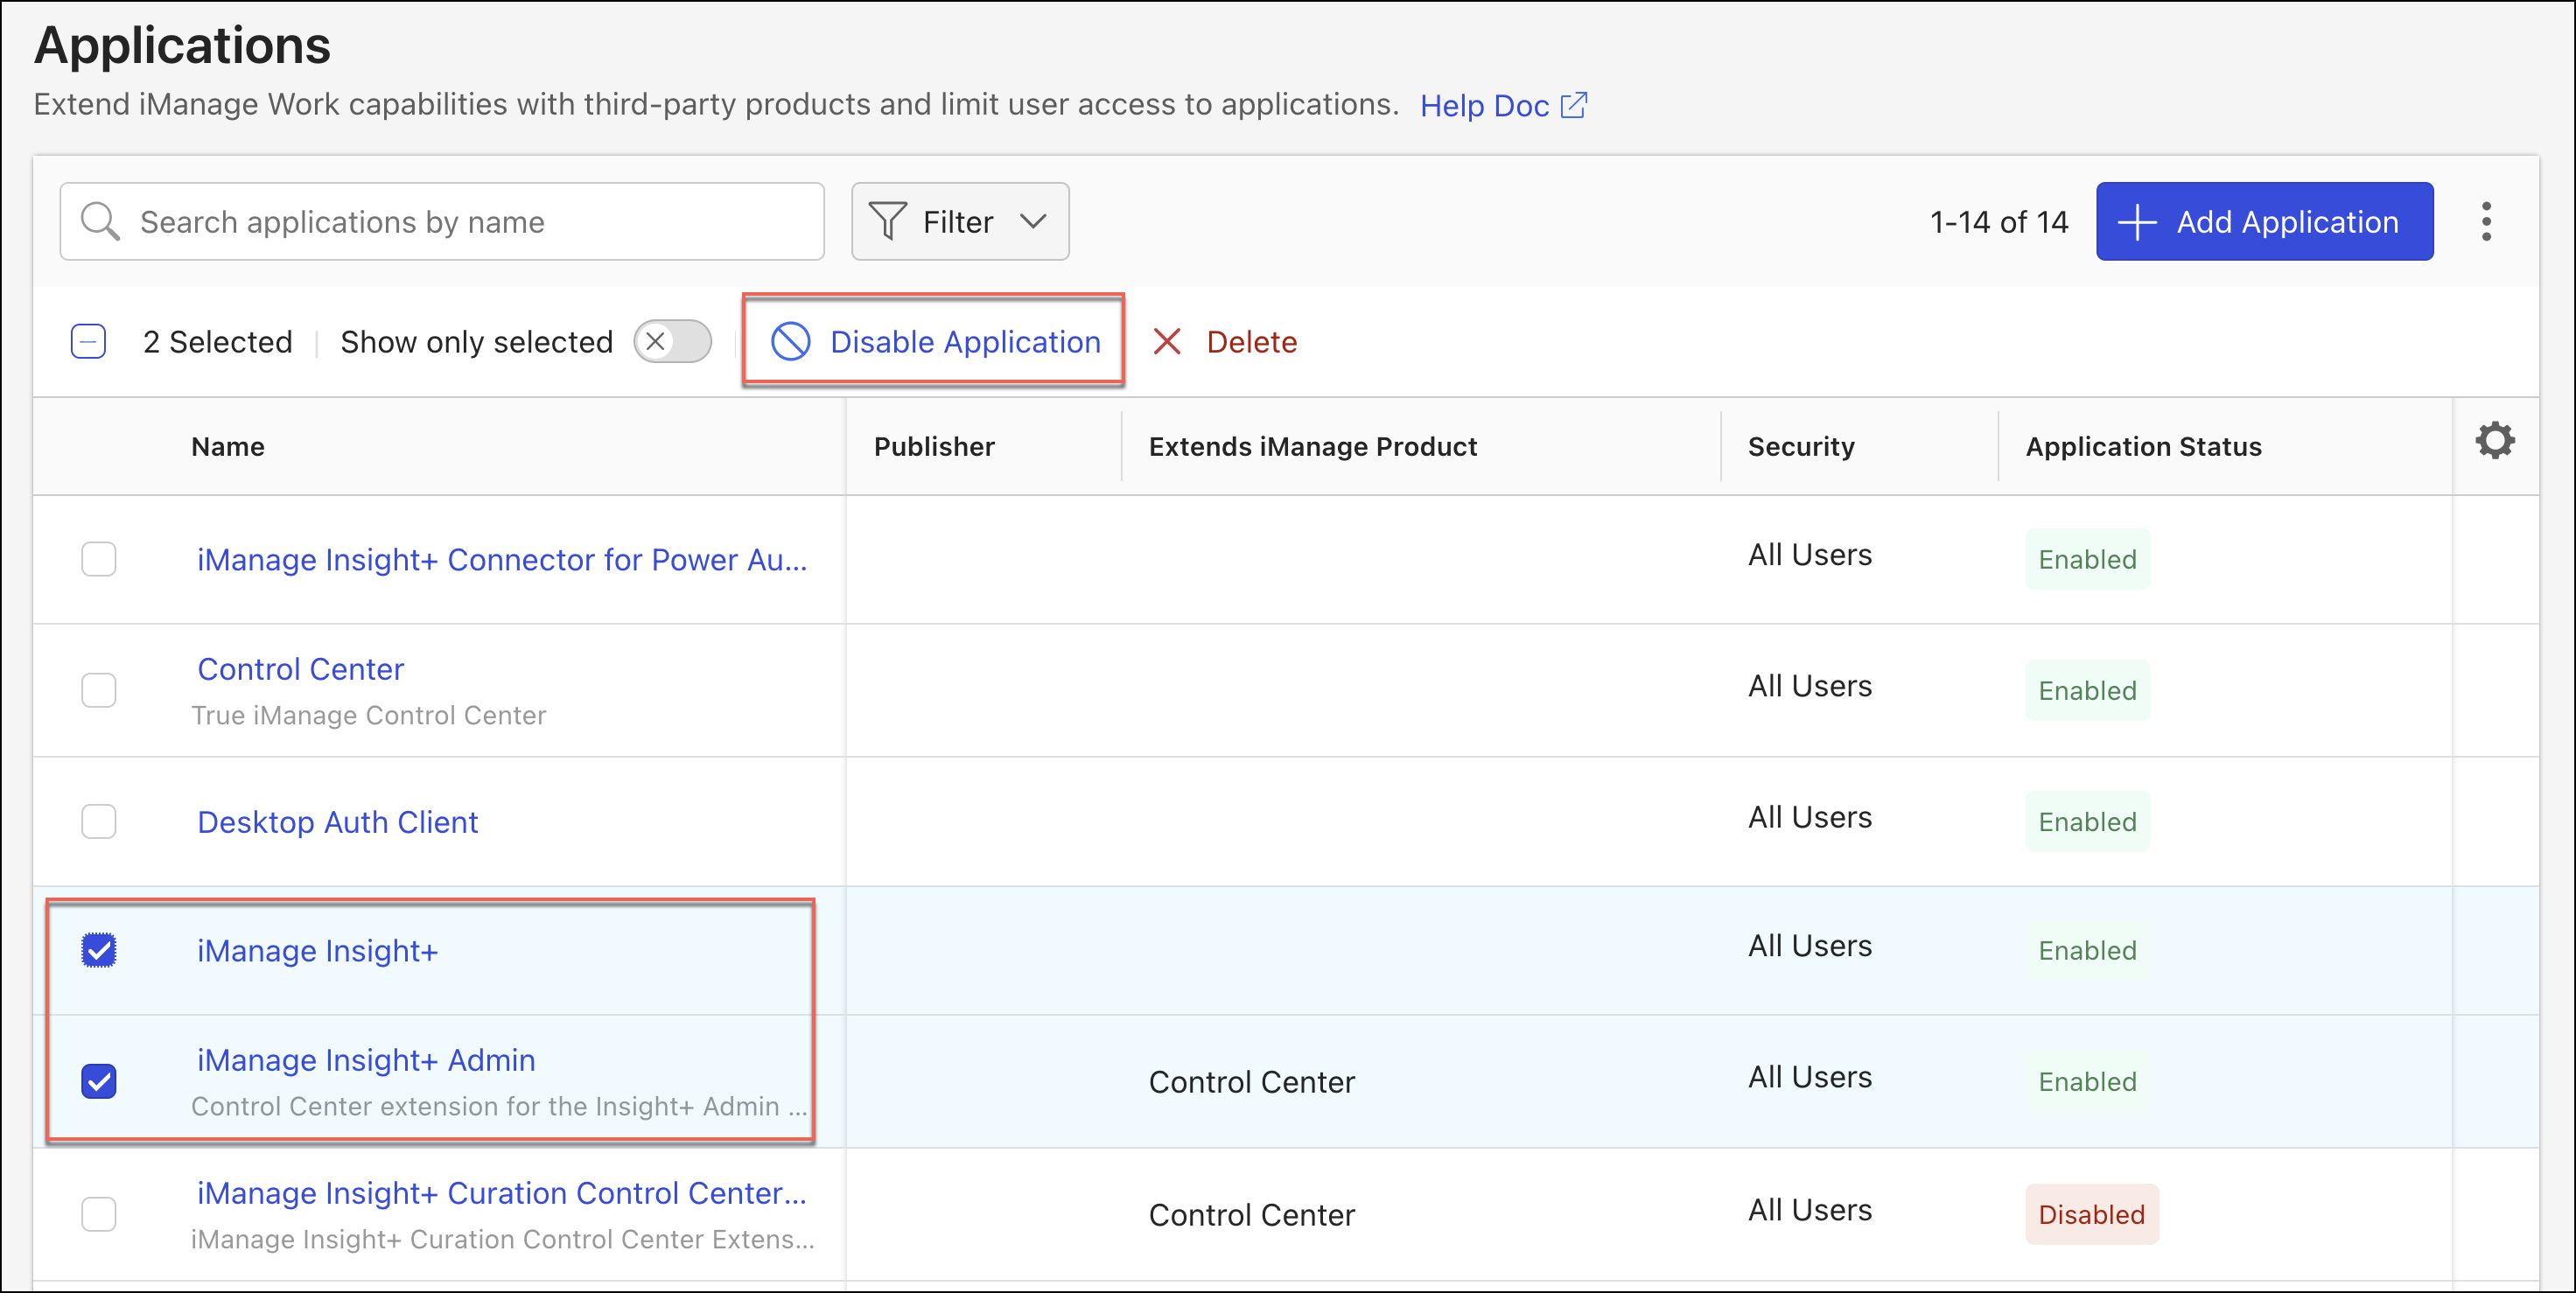This screenshot has height=1293, width=2576.
Task: Open the three-dot more options menu
Action: point(2486,221)
